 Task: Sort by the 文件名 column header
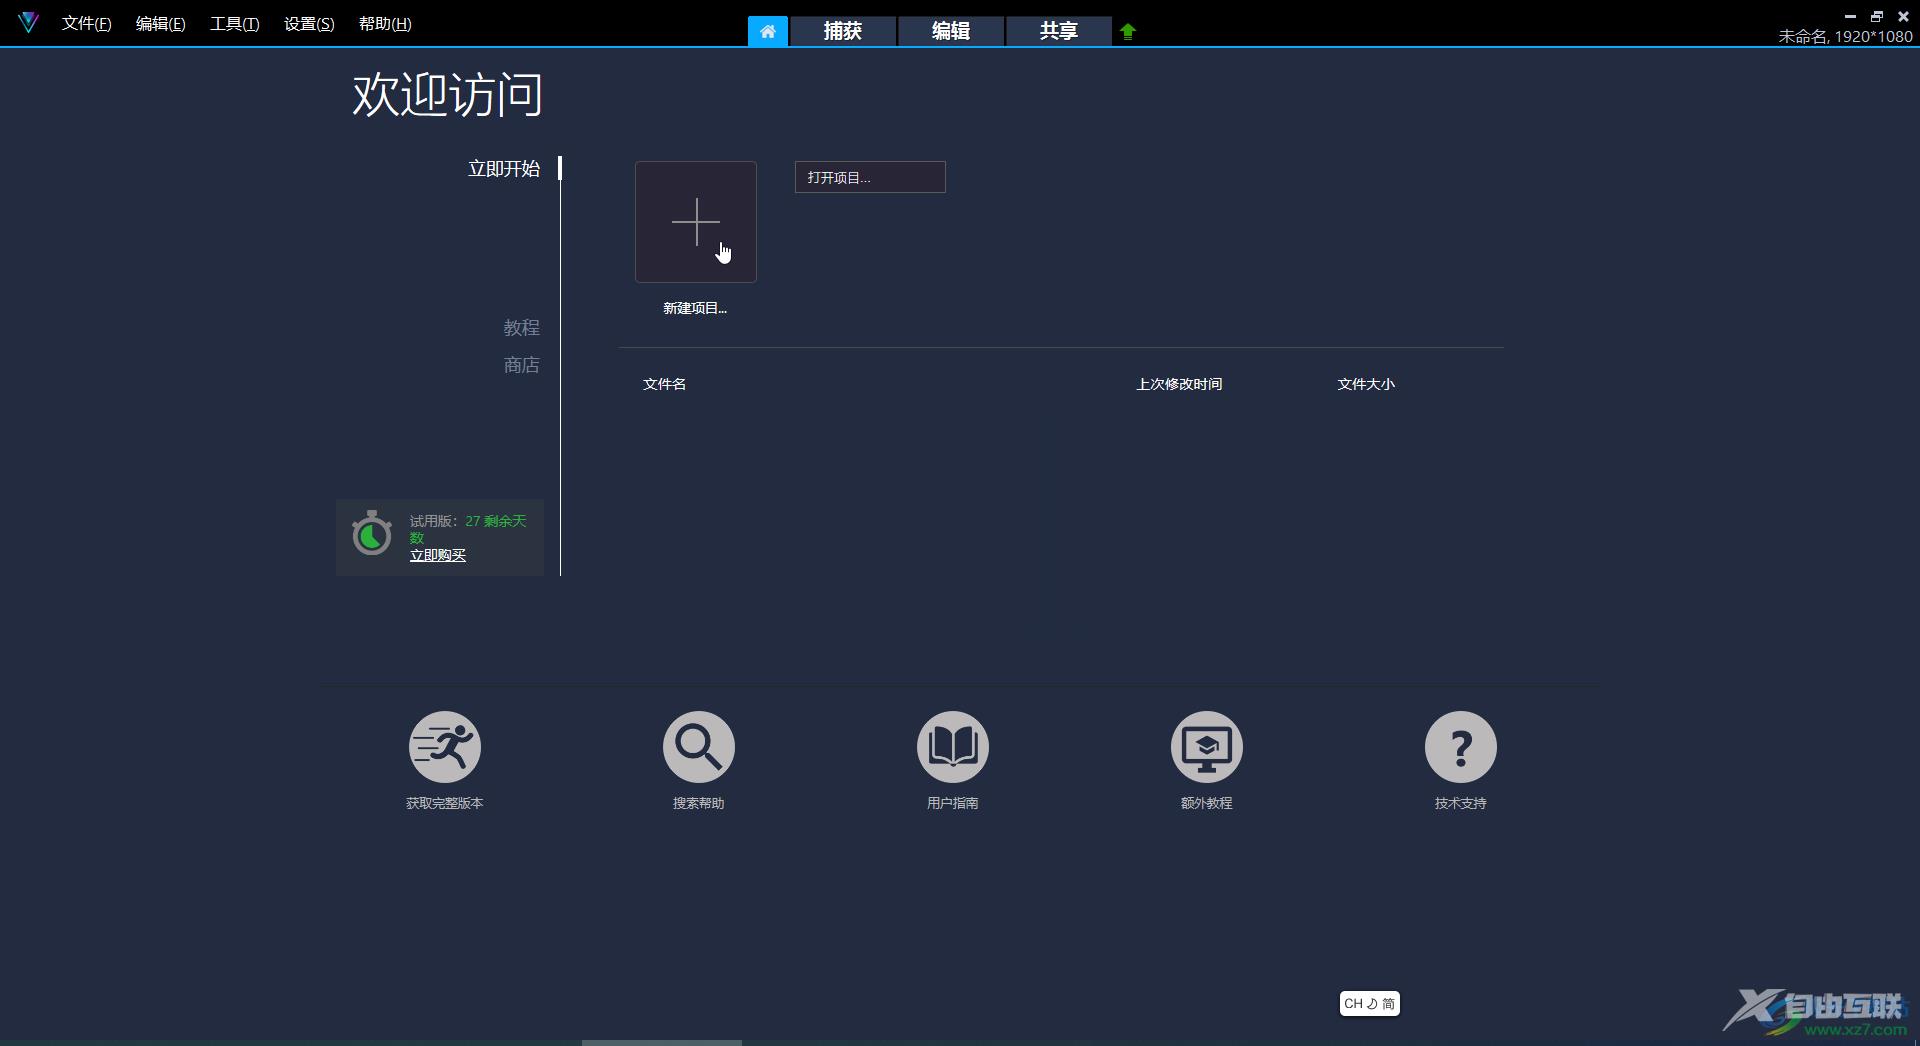tap(664, 384)
